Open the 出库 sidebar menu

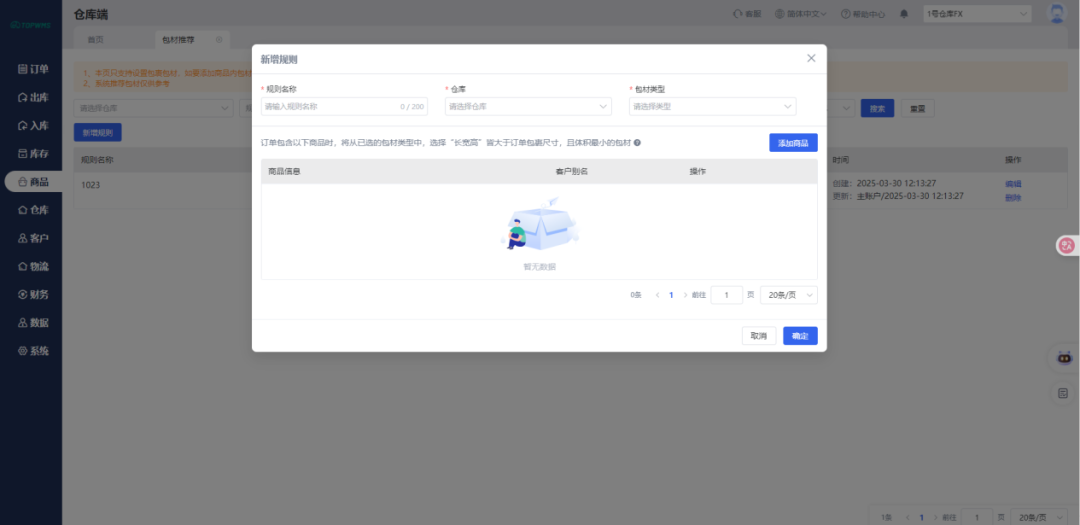tap(33, 97)
